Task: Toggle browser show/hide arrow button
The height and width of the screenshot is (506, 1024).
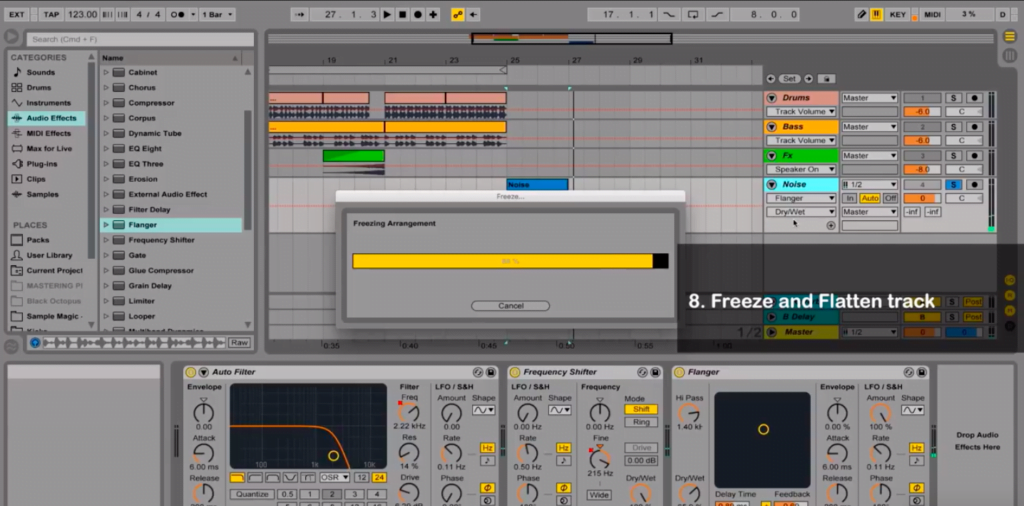Action: [12, 37]
